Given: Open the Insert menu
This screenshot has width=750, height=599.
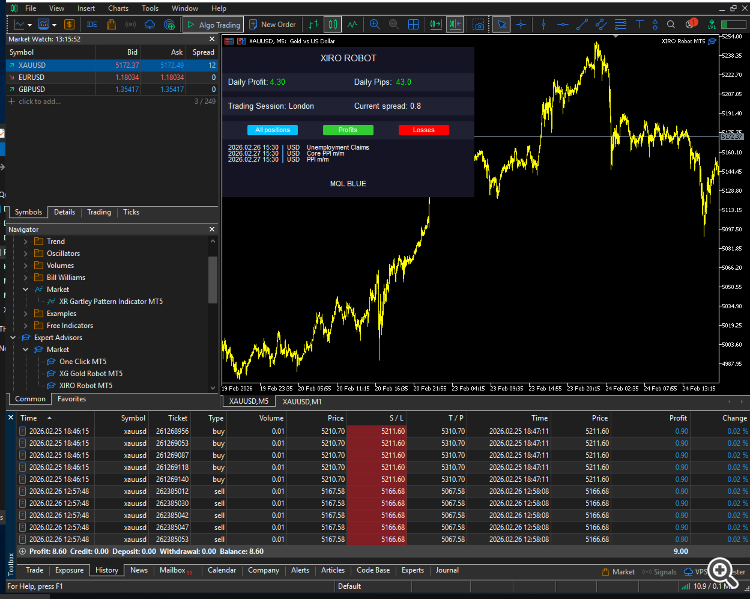Looking at the screenshot, I should point(86,8).
